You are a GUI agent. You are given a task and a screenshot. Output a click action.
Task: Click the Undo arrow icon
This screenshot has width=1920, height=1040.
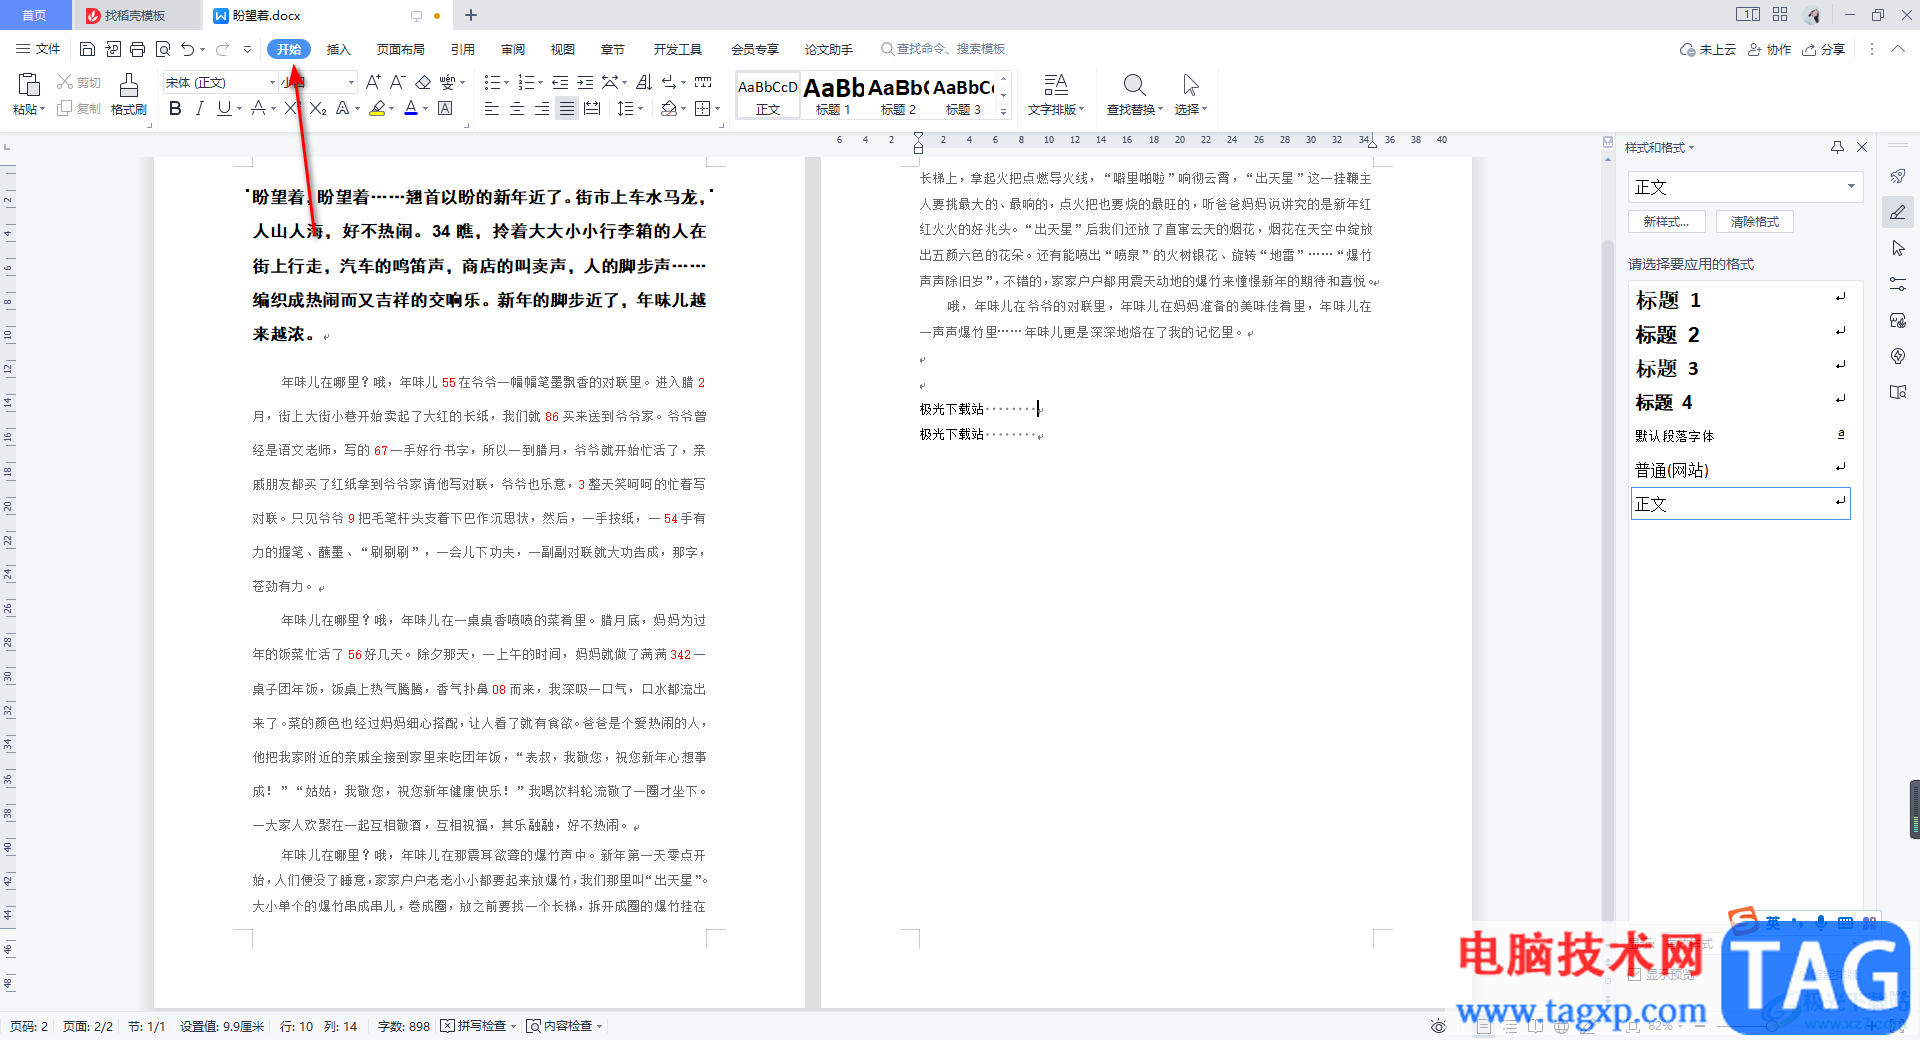tap(187, 49)
